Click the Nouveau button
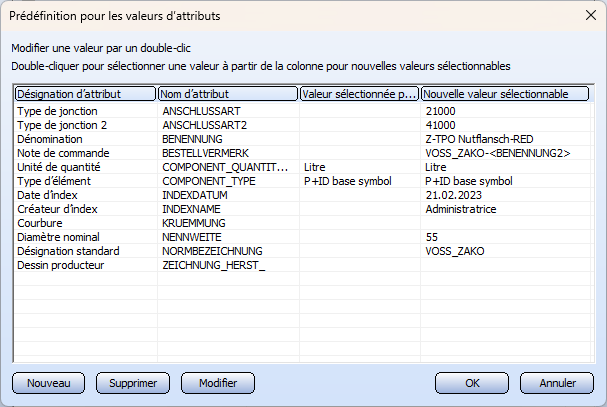Screen dimensions: 607x407 pyautogui.click(x=48, y=383)
